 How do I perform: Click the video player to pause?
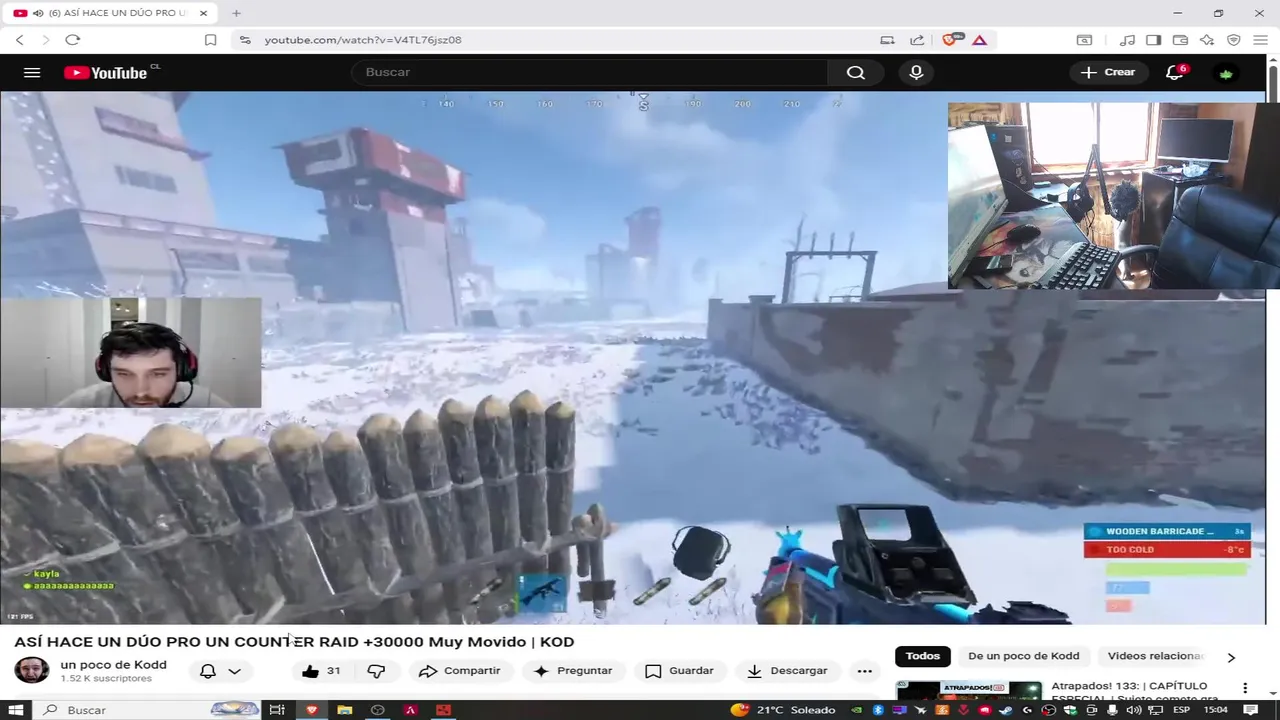coord(632,358)
